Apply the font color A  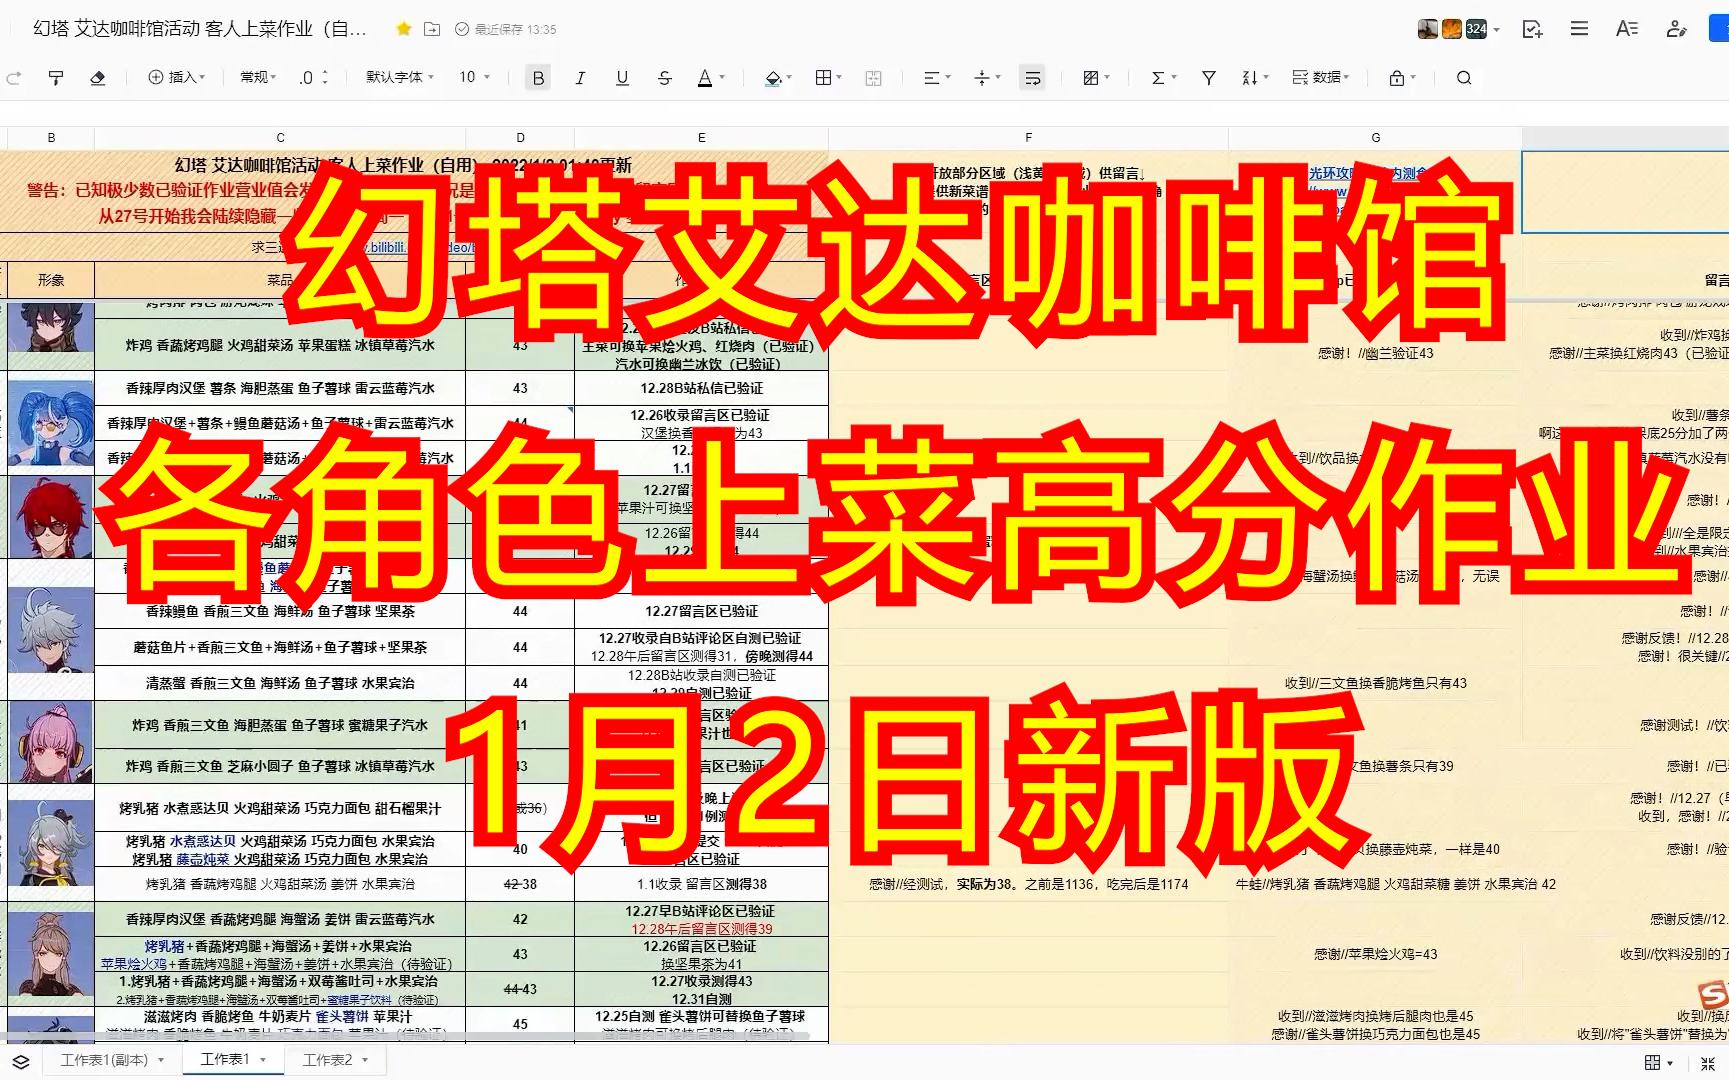click(x=705, y=78)
